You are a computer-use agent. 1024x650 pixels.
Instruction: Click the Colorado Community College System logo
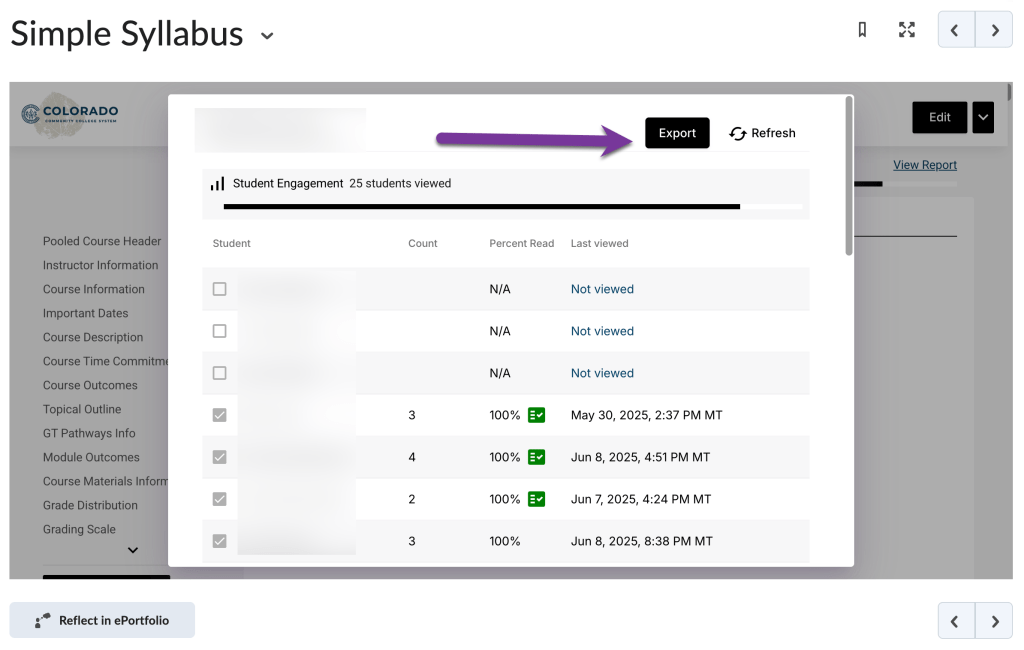click(69, 115)
